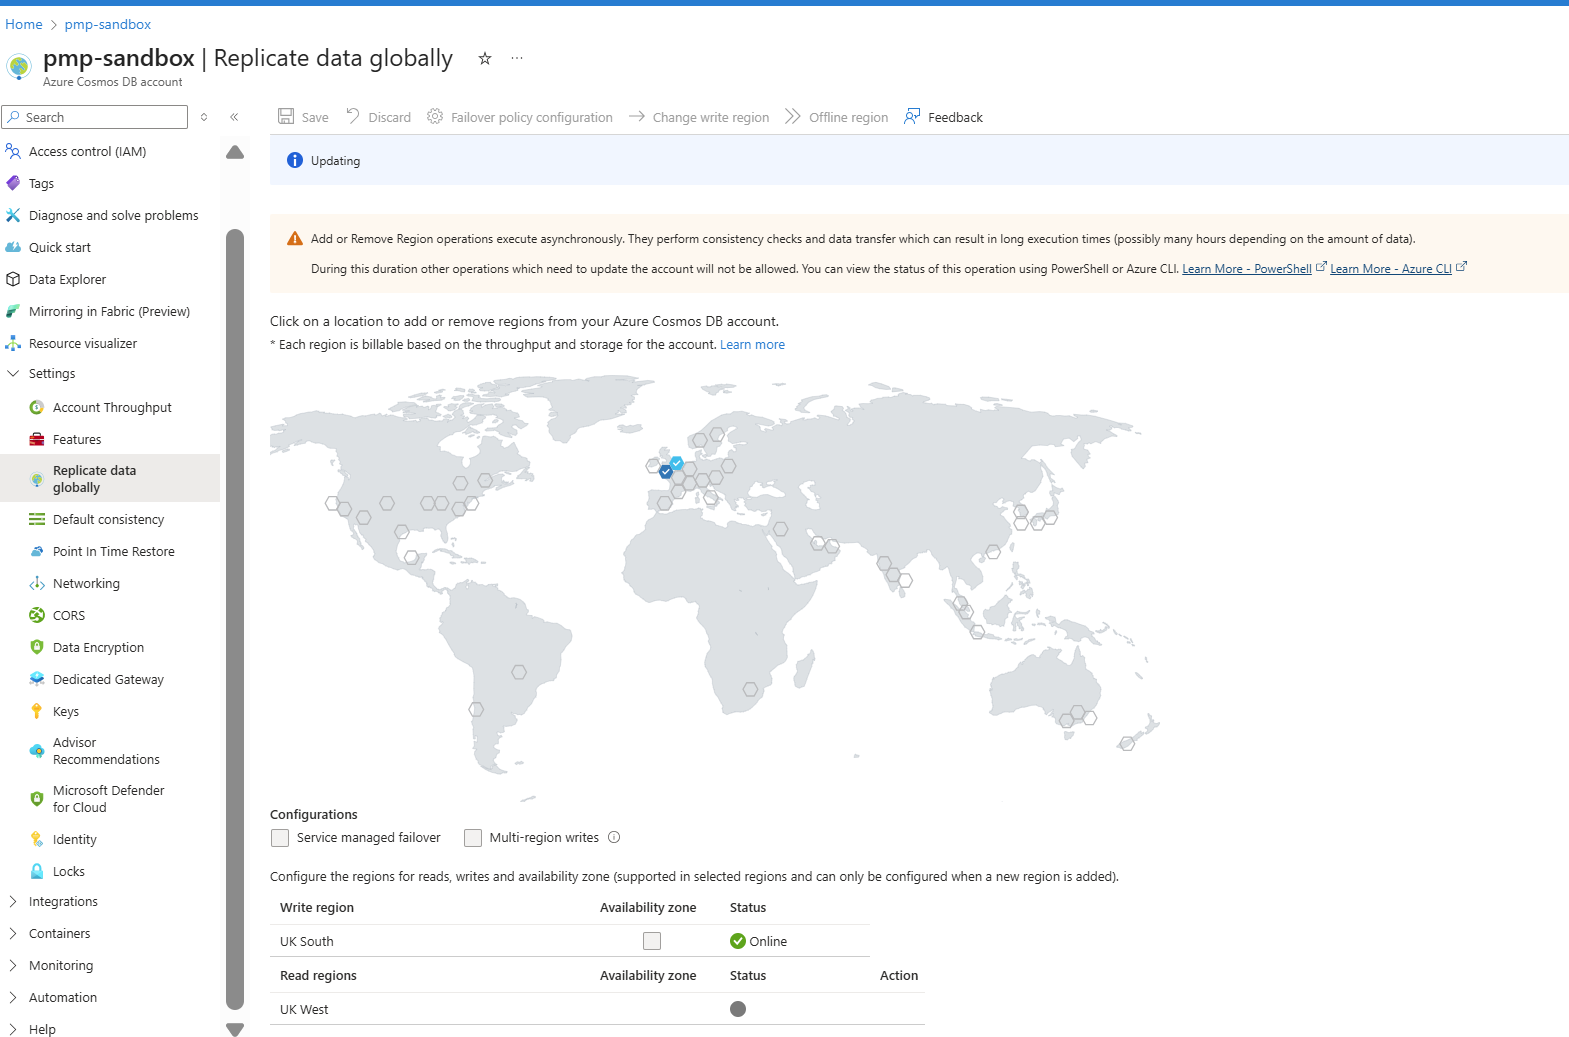This screenshot has height=1037, width=1569.
Task: Expand the Integrations section
Action: (x=13, y=901)
